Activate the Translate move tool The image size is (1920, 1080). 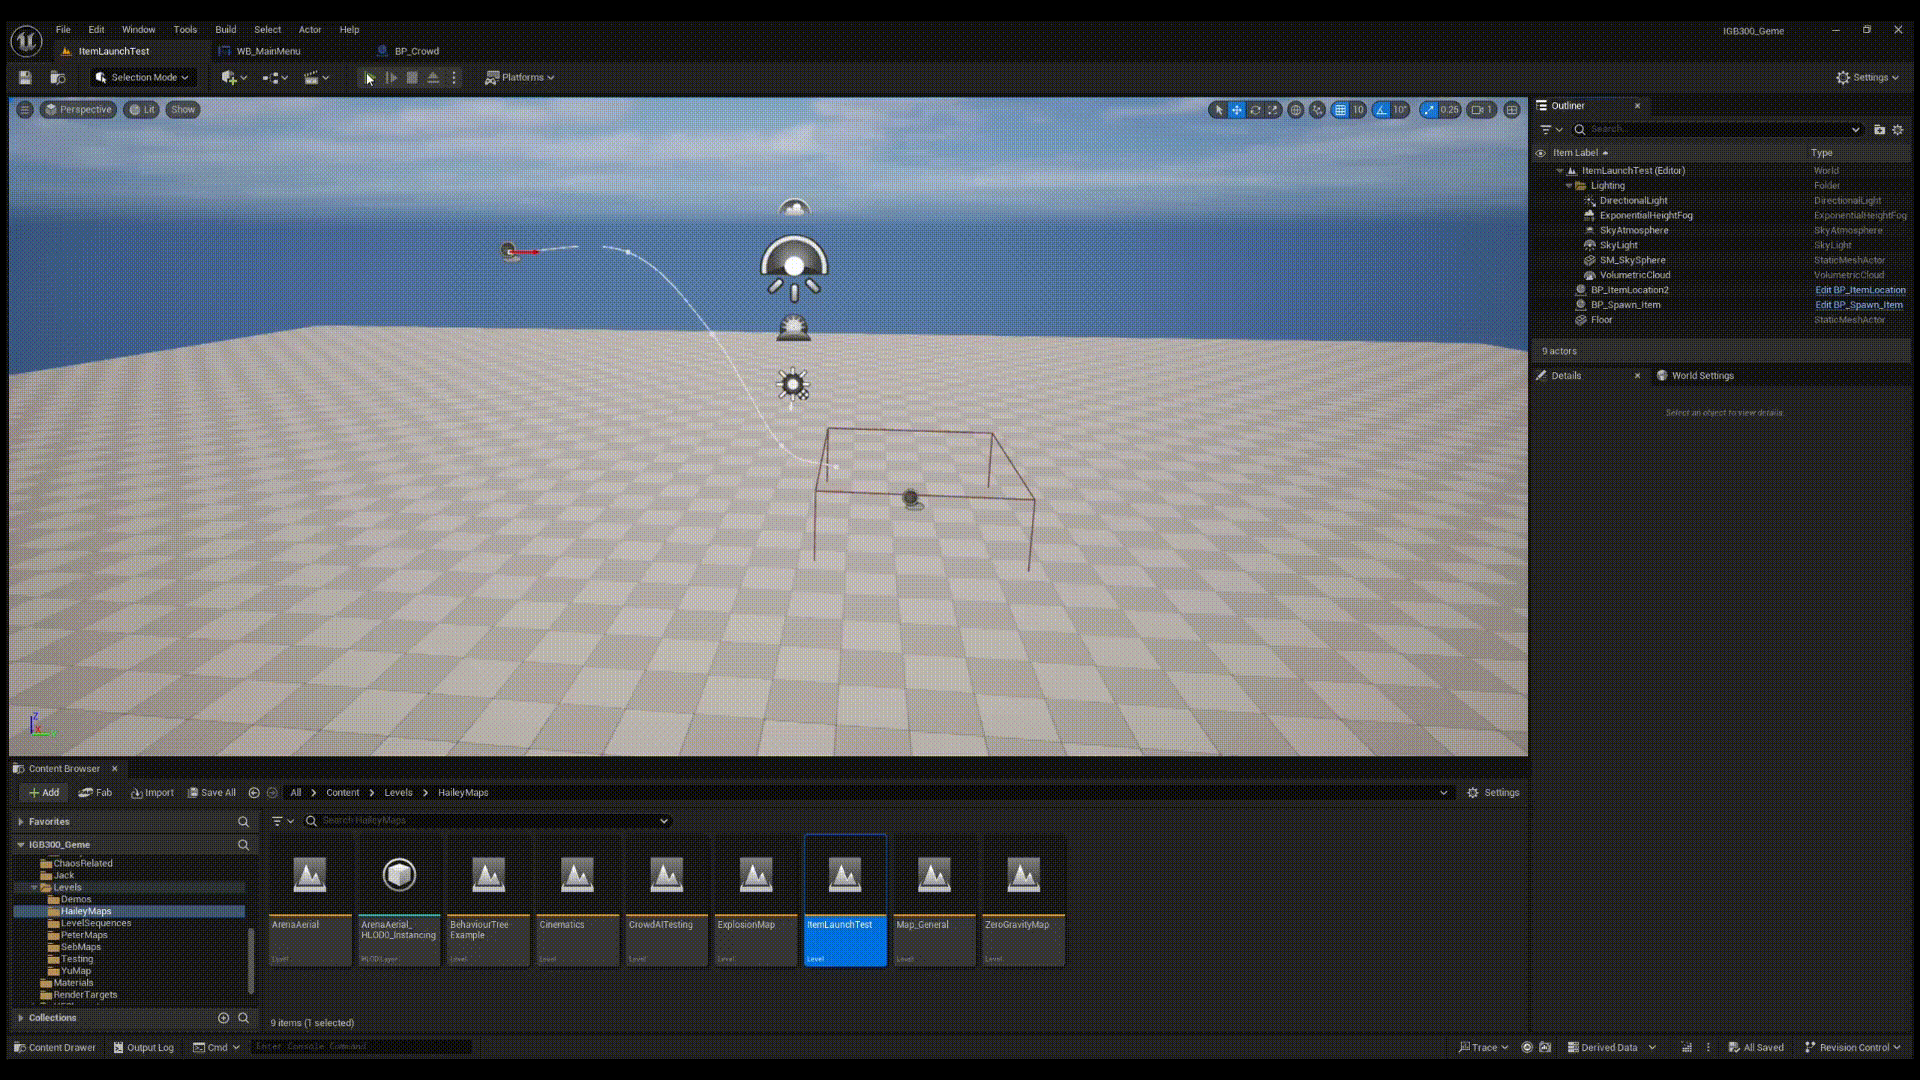[x=1237, y=110]
